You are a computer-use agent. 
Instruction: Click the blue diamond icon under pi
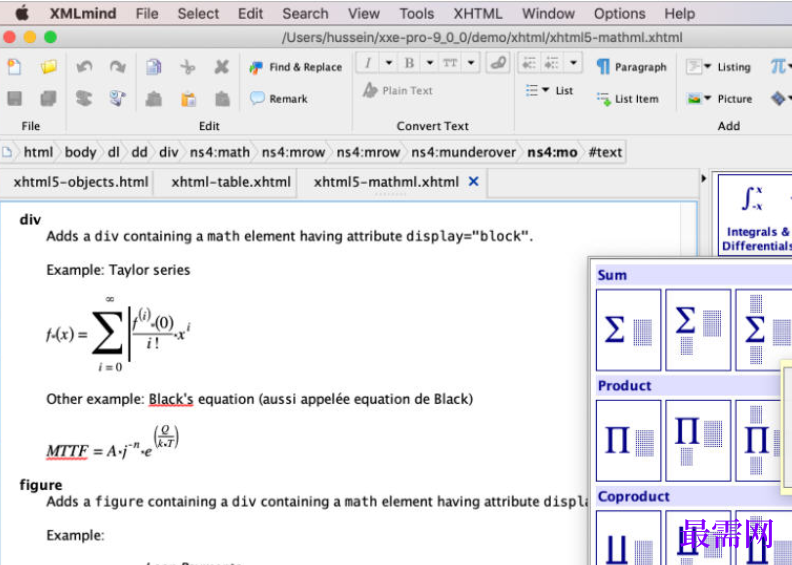pos(778,98)
